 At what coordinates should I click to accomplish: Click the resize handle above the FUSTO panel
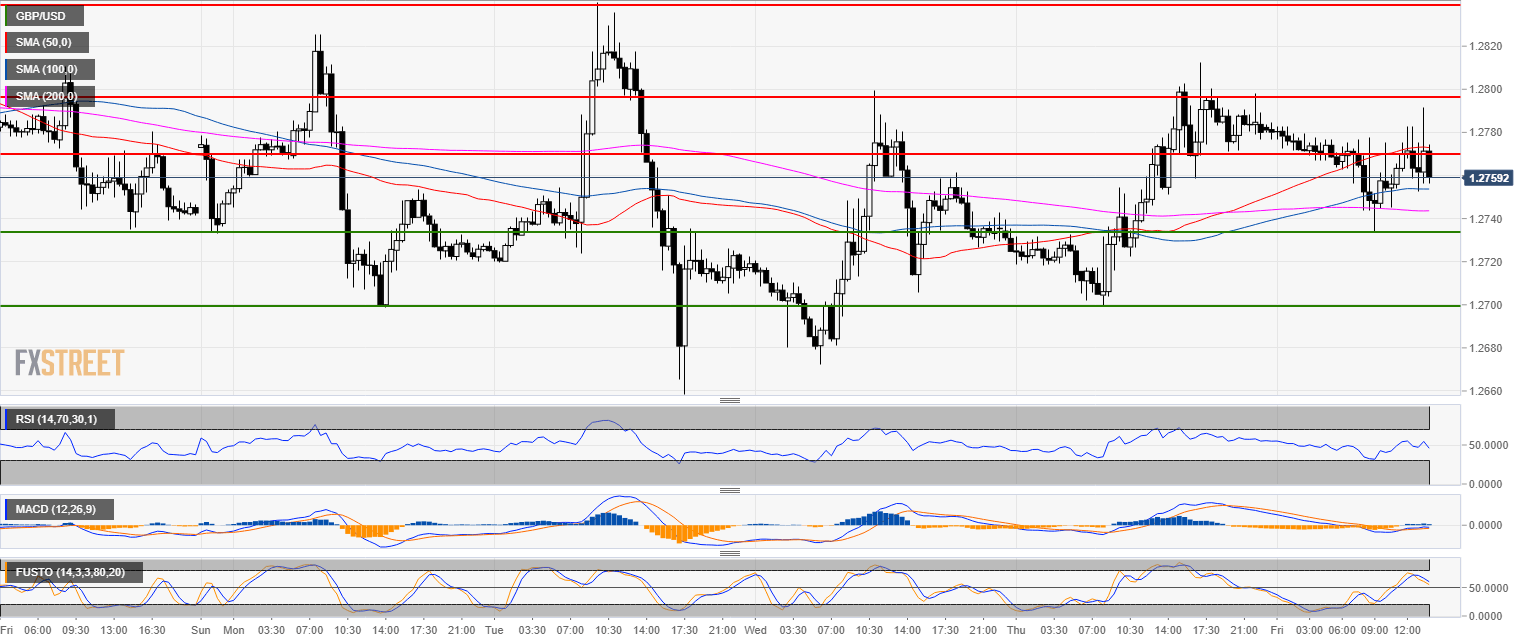pyautogui.click(x=730, y=553)
